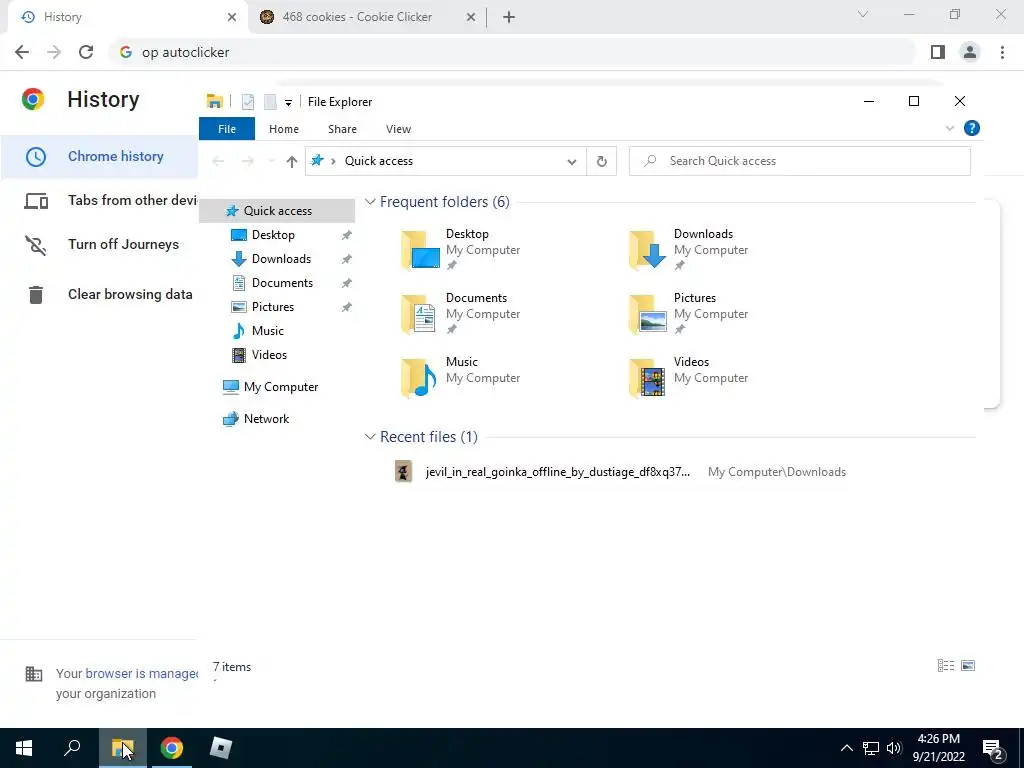Select the Documents frequent folder icon
This screenshot has height=768, width=1024.
(420, 313)
